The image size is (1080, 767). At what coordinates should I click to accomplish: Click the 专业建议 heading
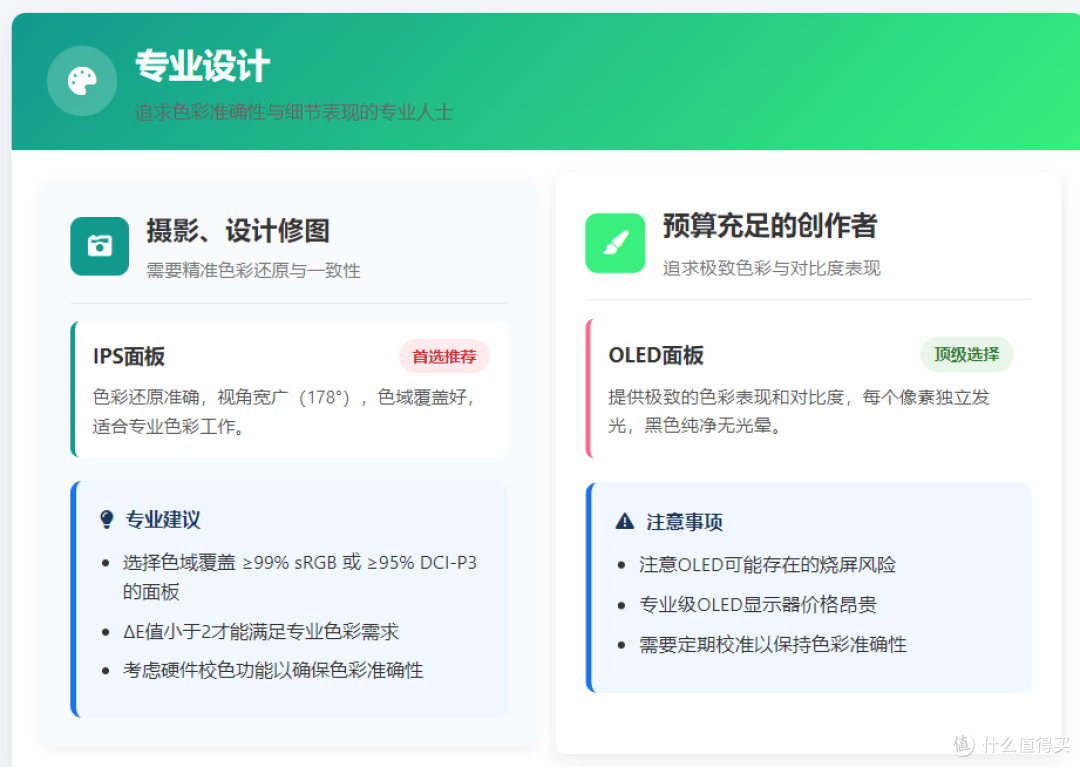[163, 520]
